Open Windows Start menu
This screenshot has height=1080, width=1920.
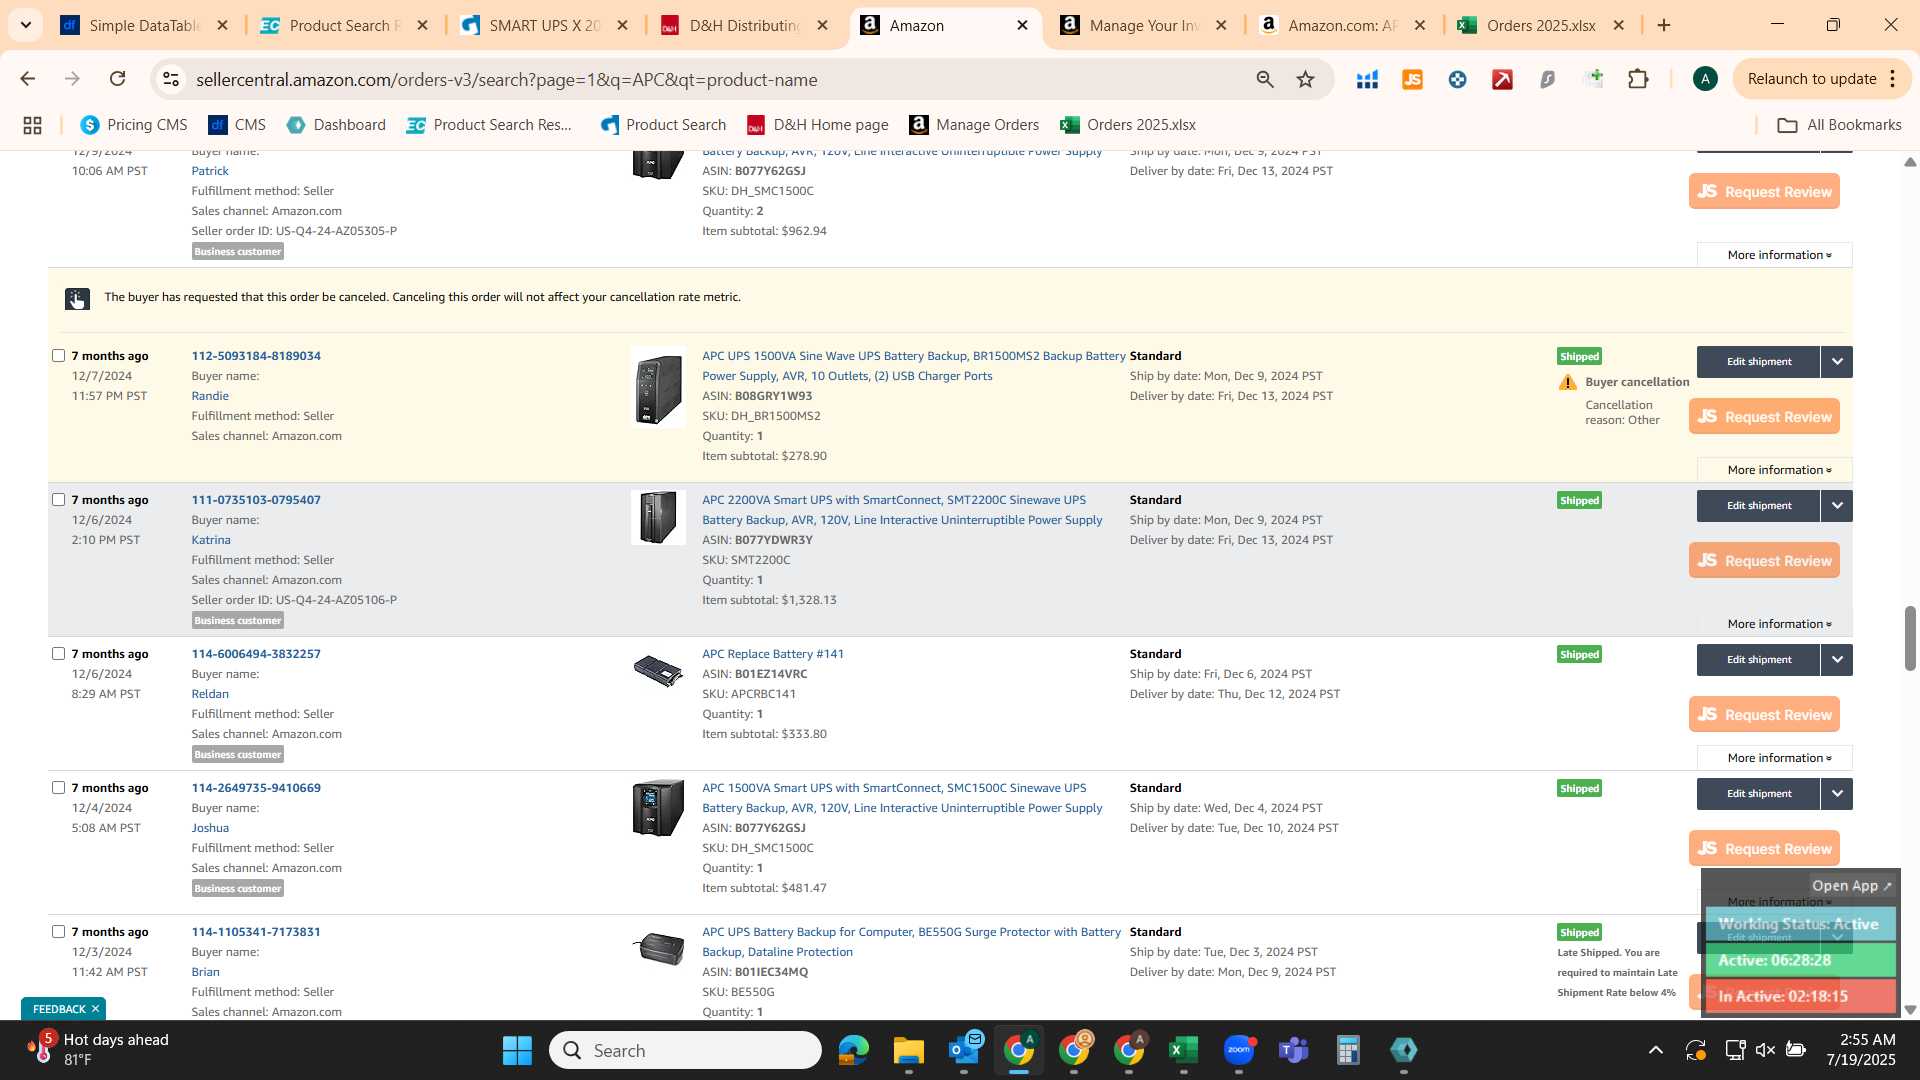(x=517, y=1050)
